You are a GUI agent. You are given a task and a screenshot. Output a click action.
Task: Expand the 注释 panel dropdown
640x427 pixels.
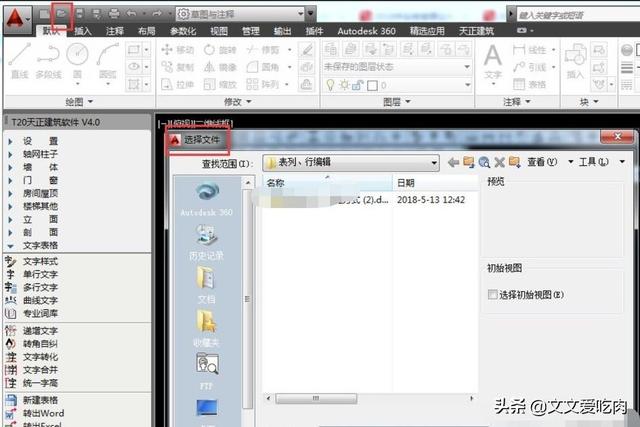click(x=516, y=101)
